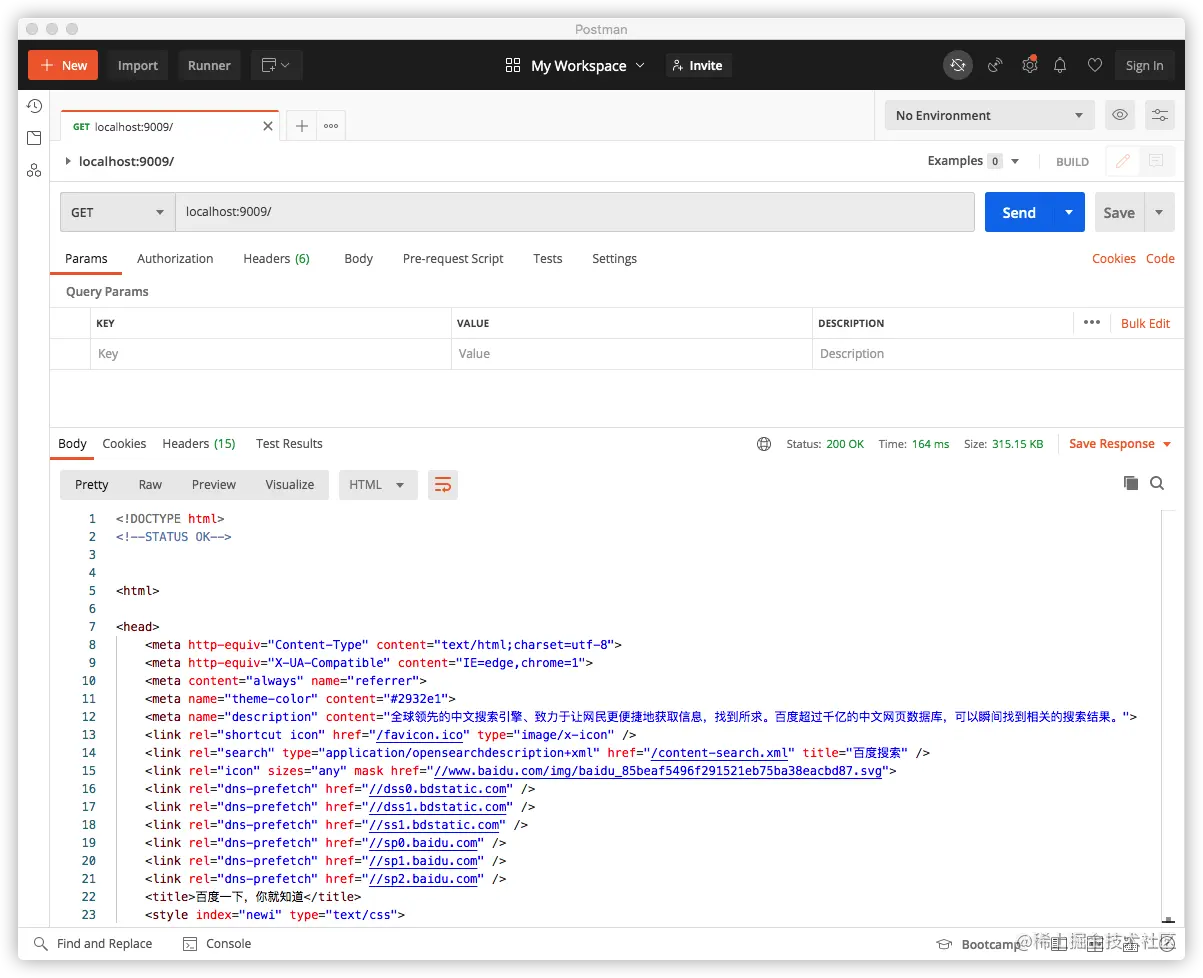Switch to the Test Results tab
This screenshot has height=978, width=1203.
tap(289, 444)
